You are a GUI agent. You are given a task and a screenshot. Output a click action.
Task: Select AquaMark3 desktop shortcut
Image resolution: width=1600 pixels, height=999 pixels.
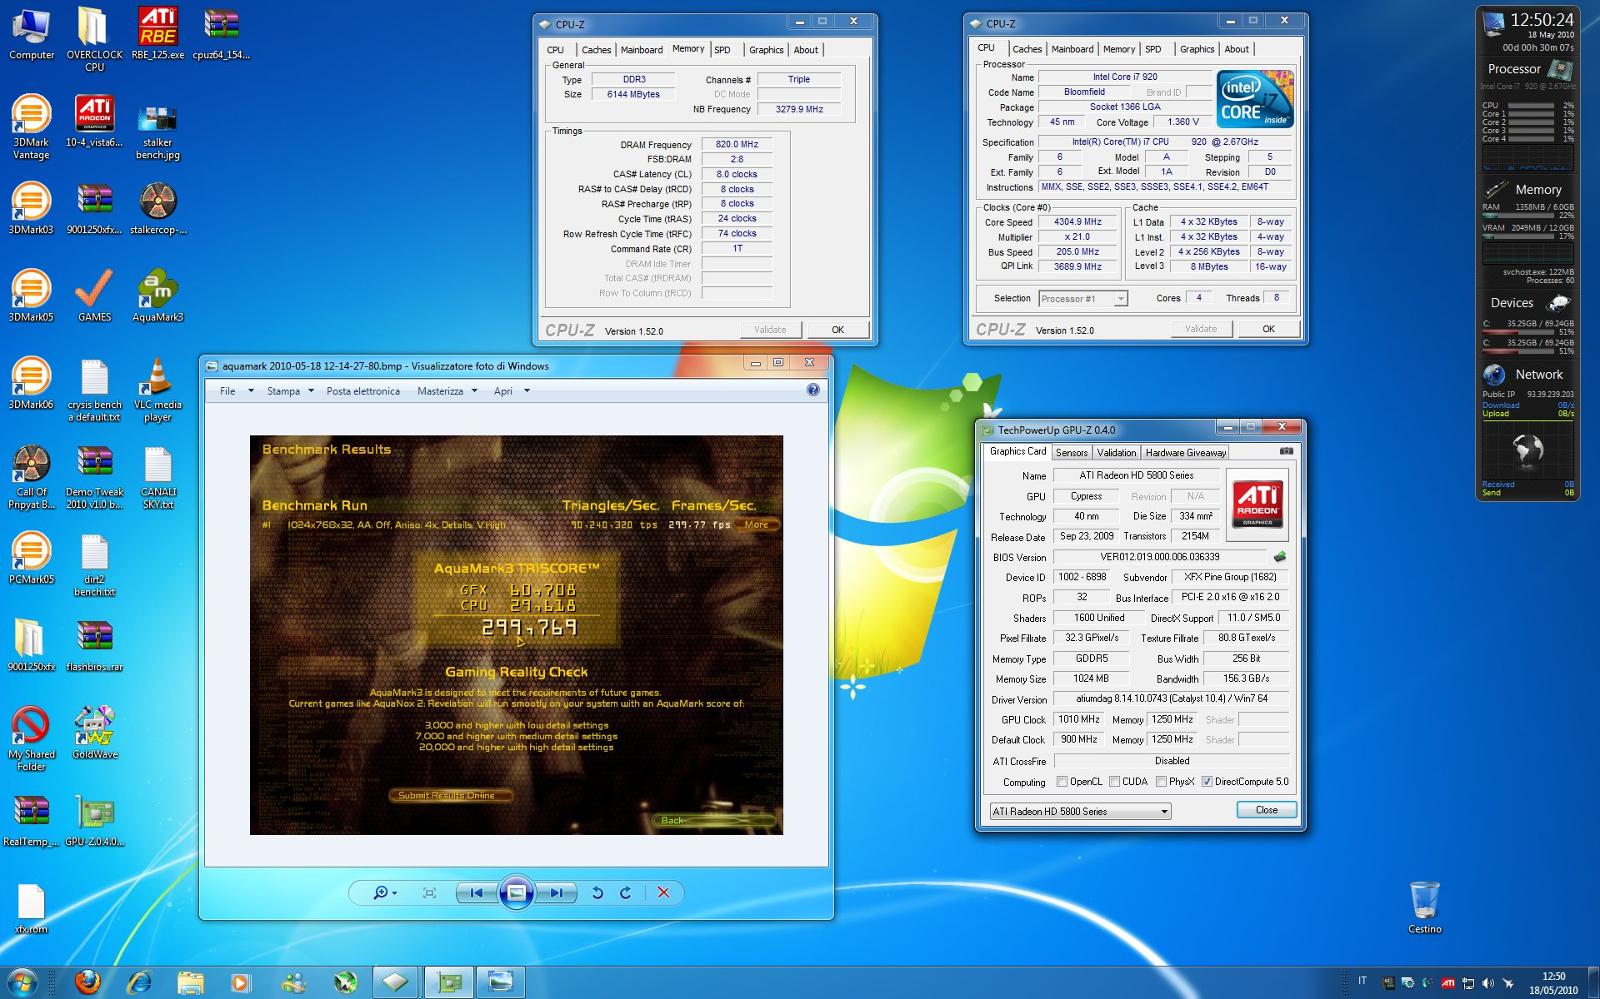click(x=157, y=296)
